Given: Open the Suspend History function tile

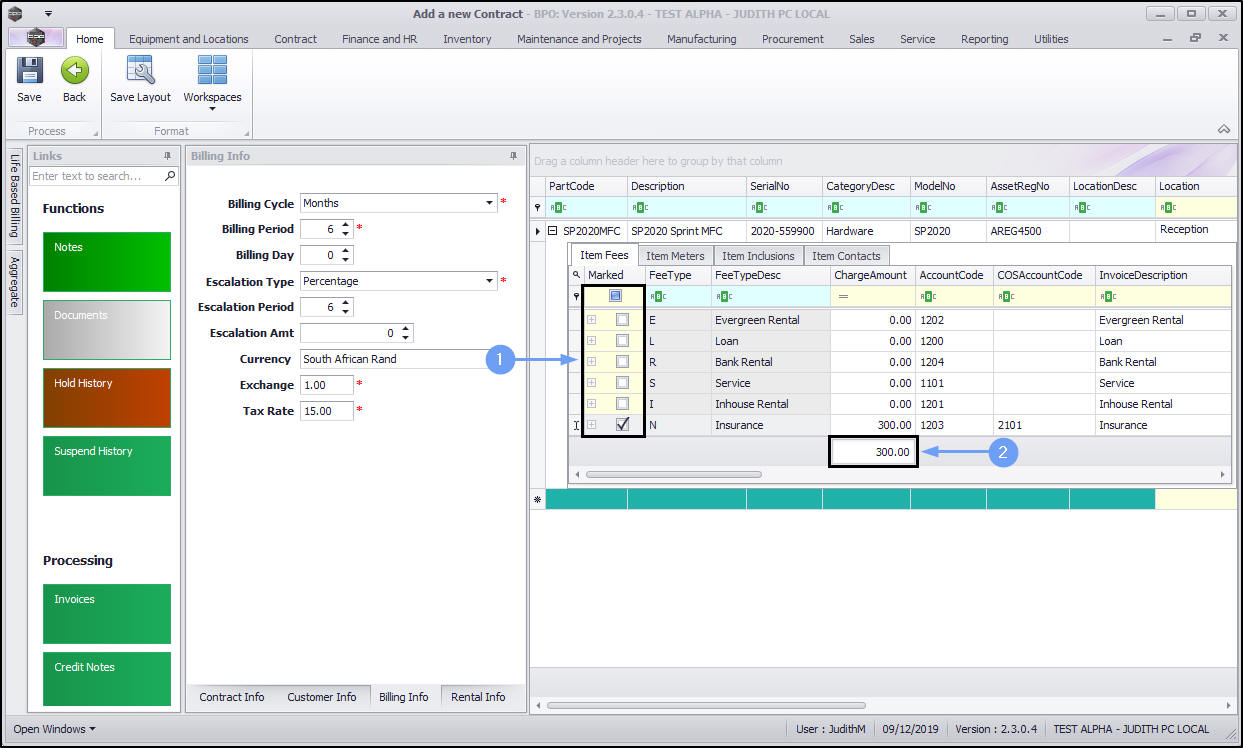Looking at the screenshot, I should click(107, 466).
